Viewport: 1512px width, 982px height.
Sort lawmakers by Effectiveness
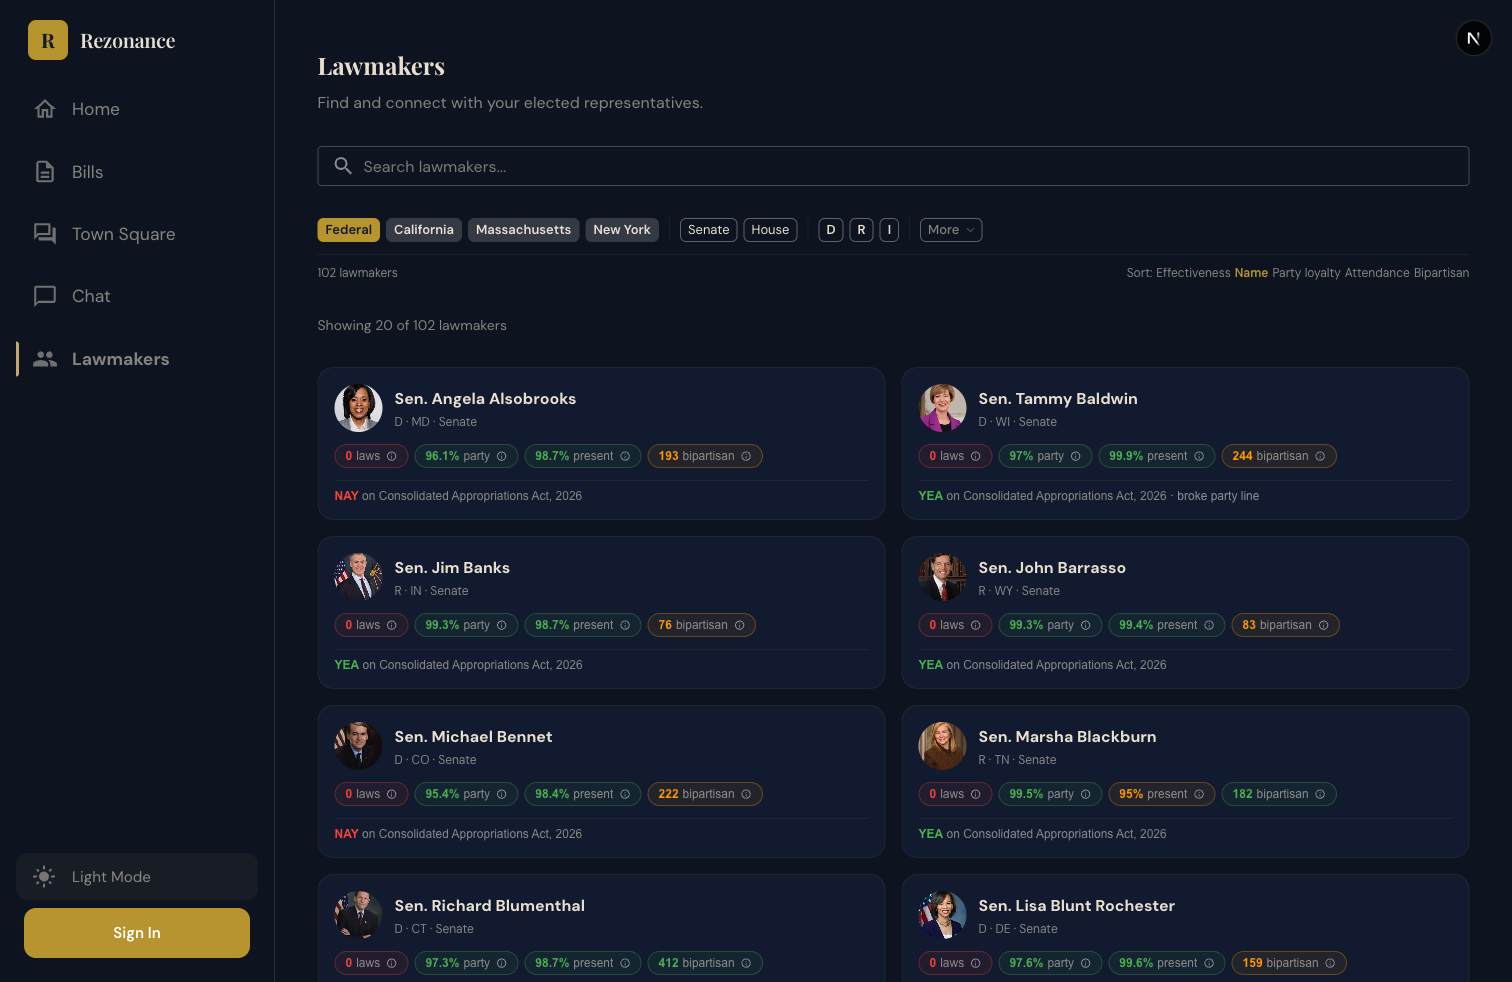1193,273
